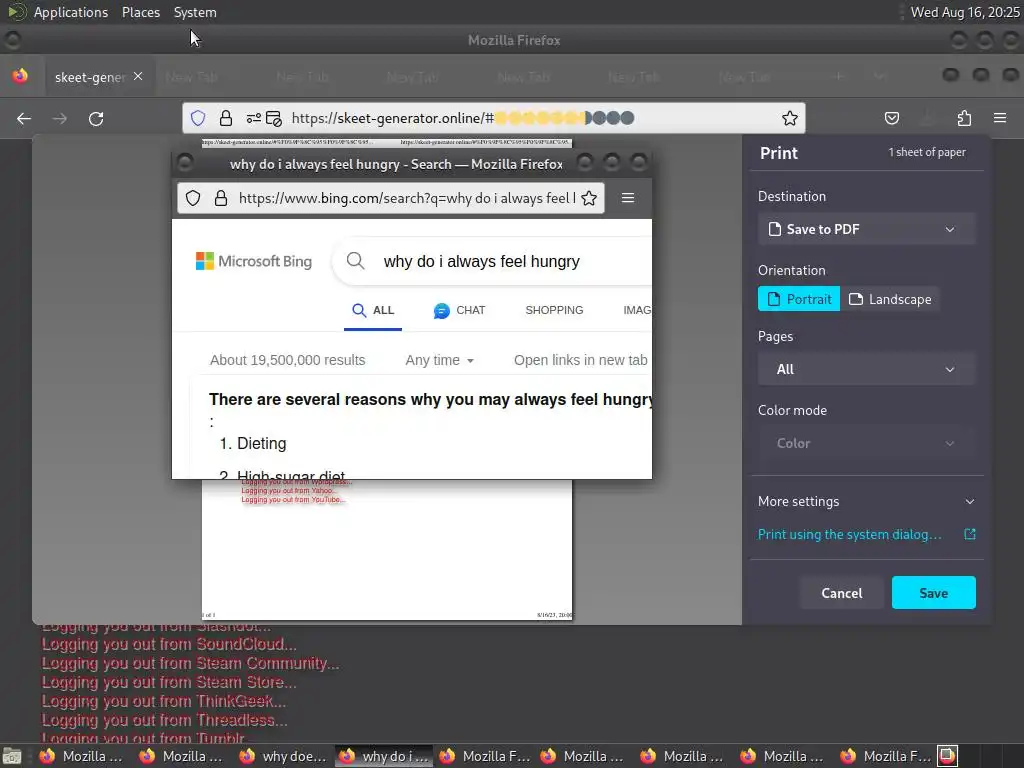
Task: Click the clock Wed Aug 16, 20:25
Action: pyautogui.click(x=965, y=12)
